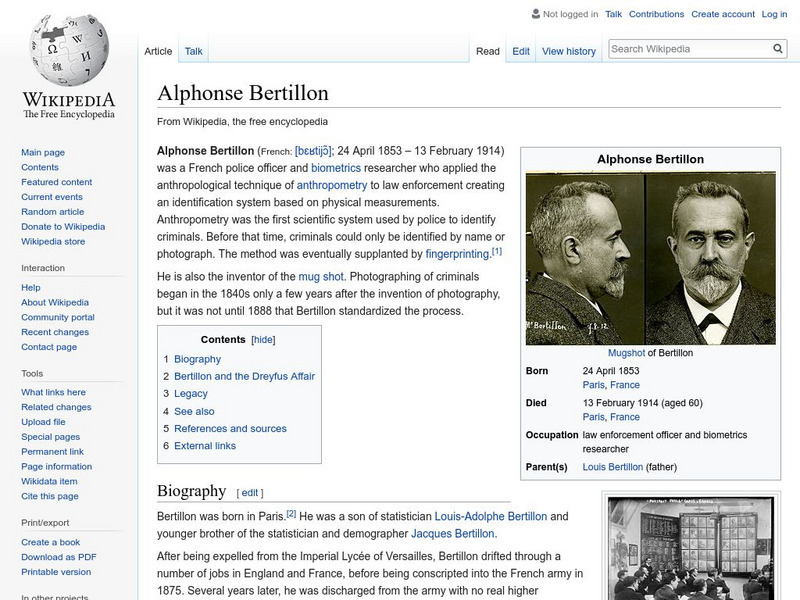Image resolution: width=800 pixels, height=600 pixels.
Task: Switch to the Talk tab
Action: [x=194, y=51]
